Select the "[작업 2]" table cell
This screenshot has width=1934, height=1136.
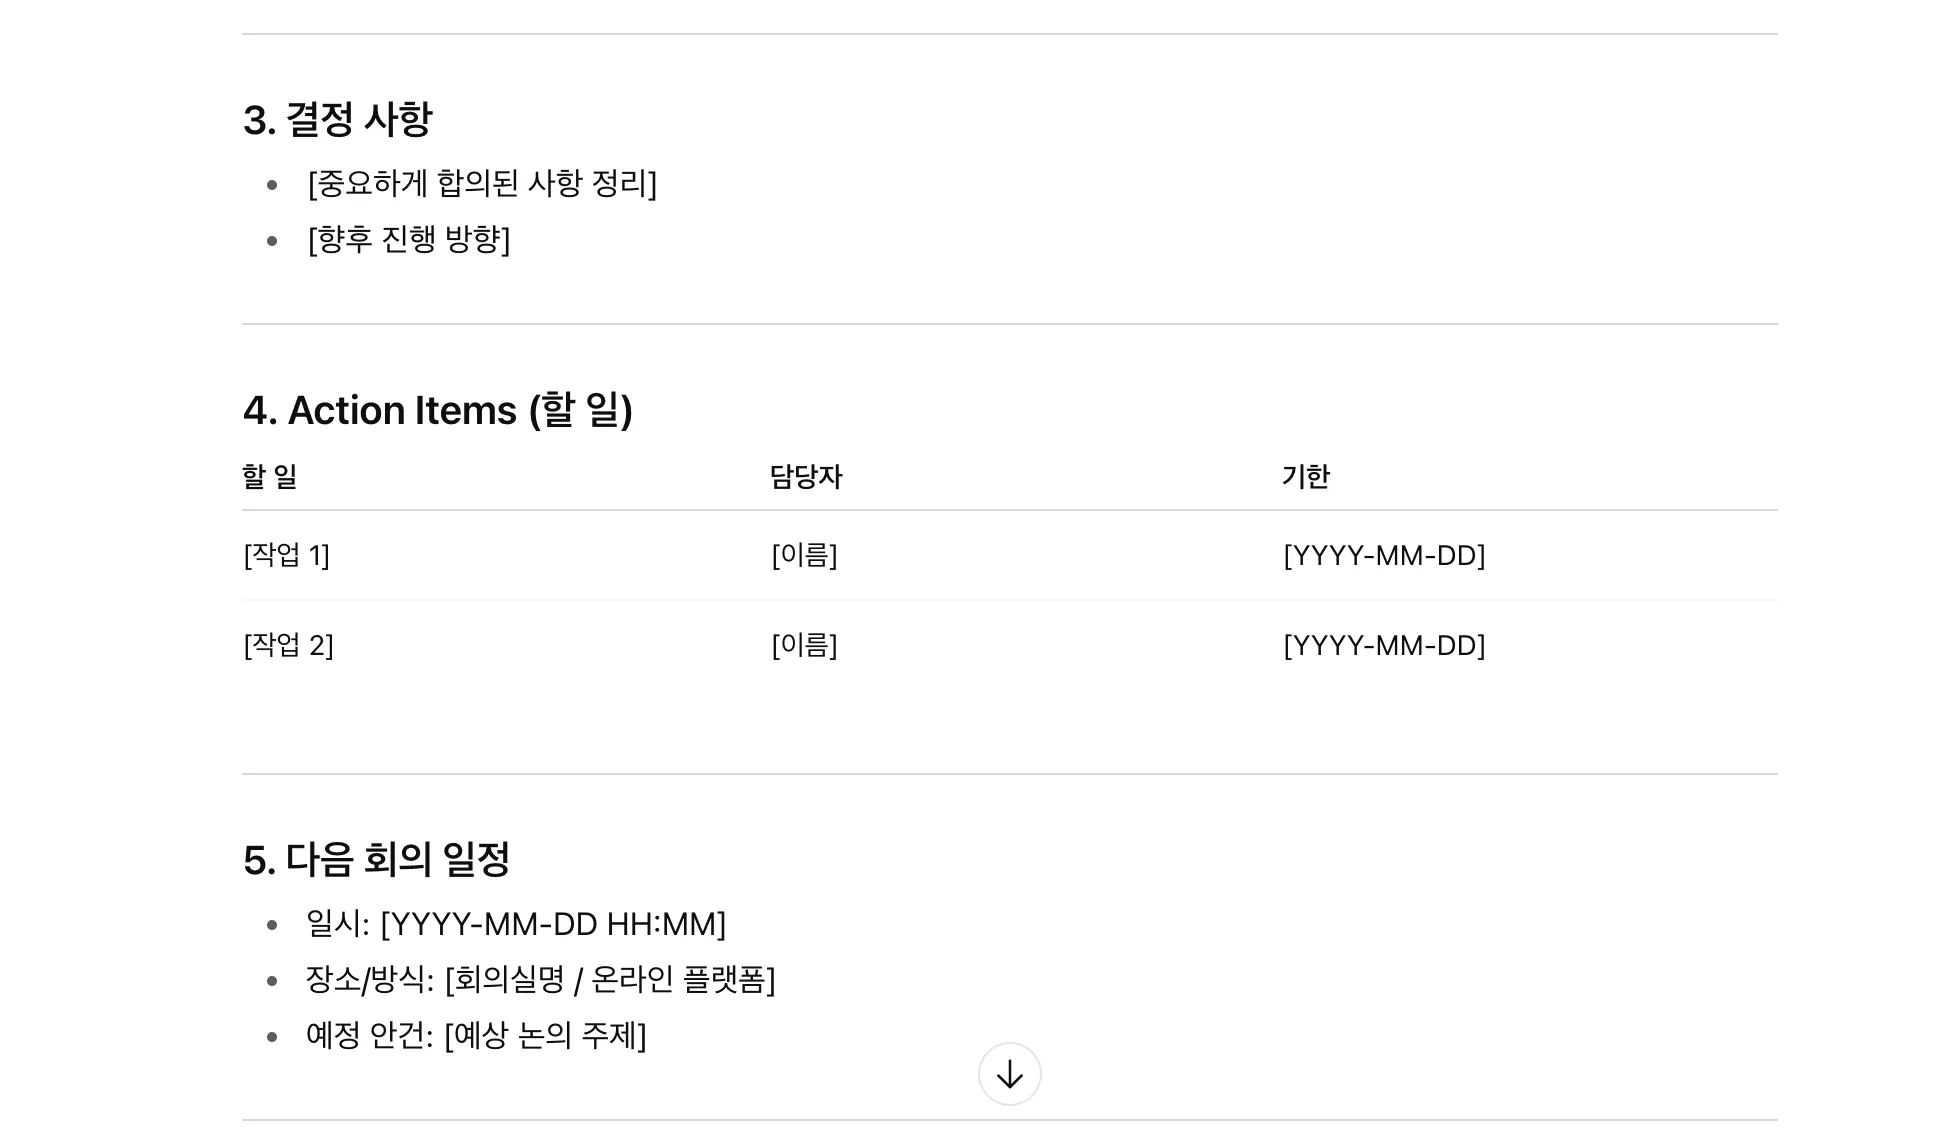(x=288, y=645)
